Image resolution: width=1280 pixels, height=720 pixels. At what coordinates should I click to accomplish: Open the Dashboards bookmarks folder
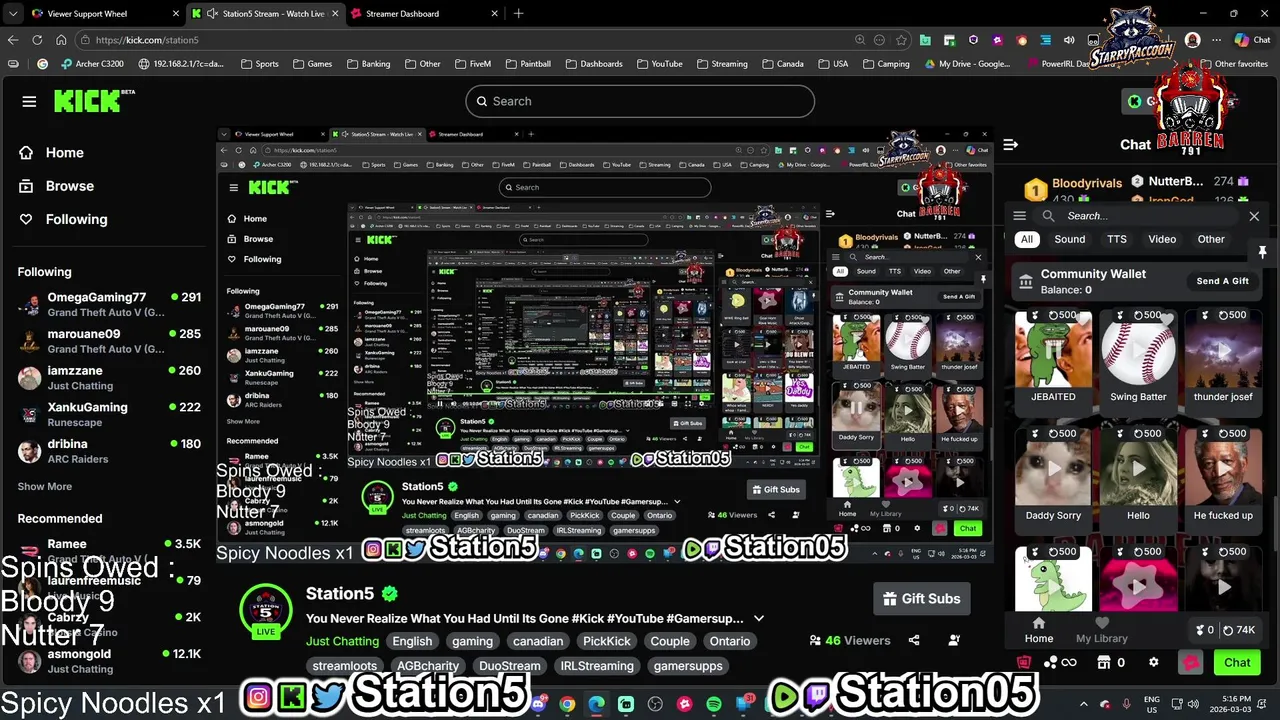pos(593,64)
